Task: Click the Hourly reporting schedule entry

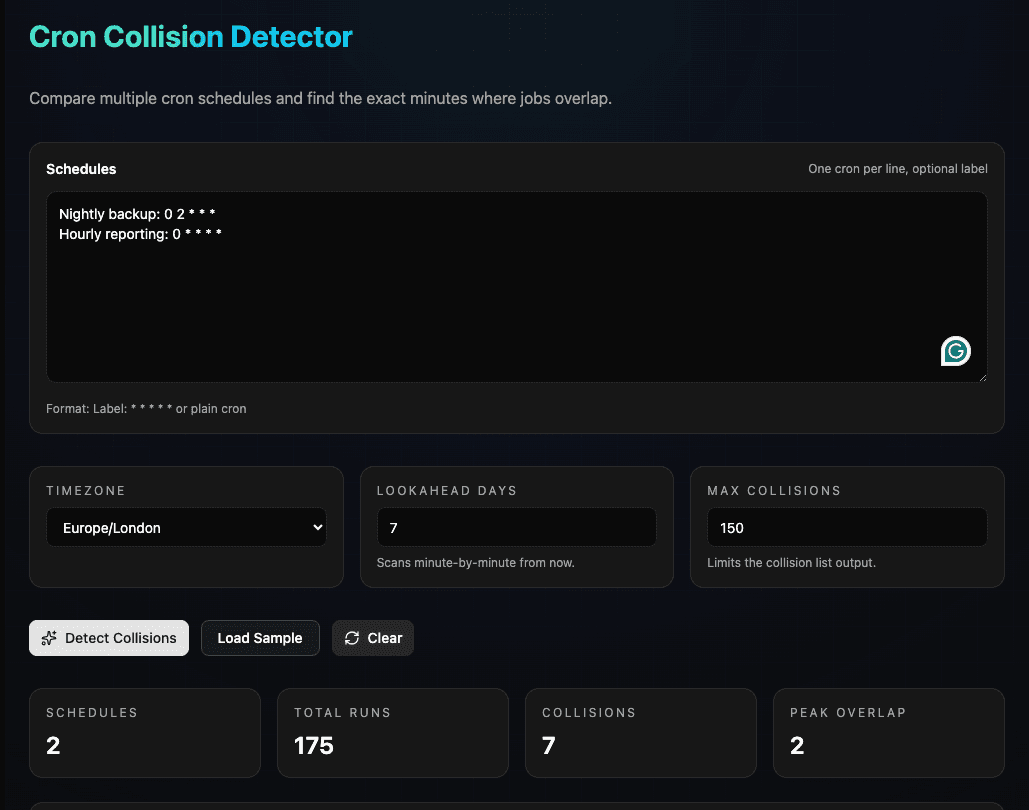Action: click(x=139, y=233)
